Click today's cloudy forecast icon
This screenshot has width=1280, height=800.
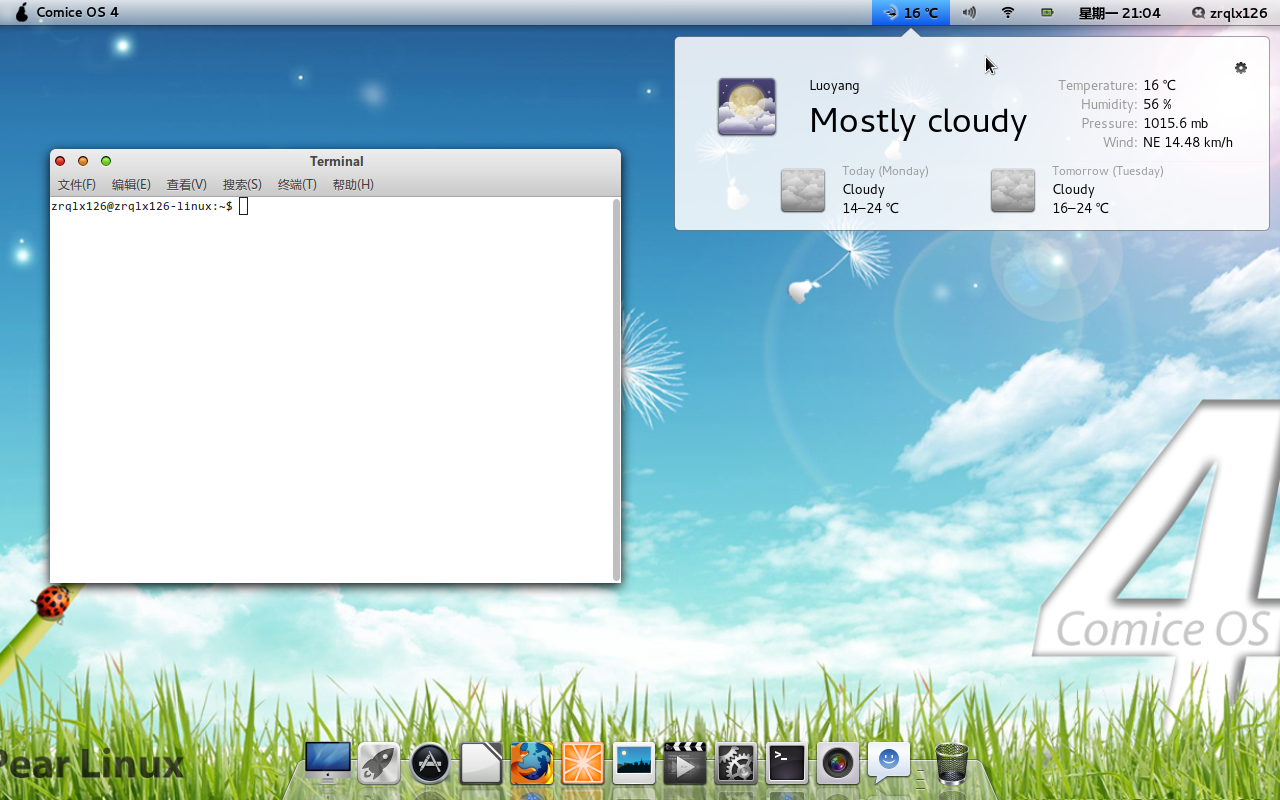click(803, 190)
